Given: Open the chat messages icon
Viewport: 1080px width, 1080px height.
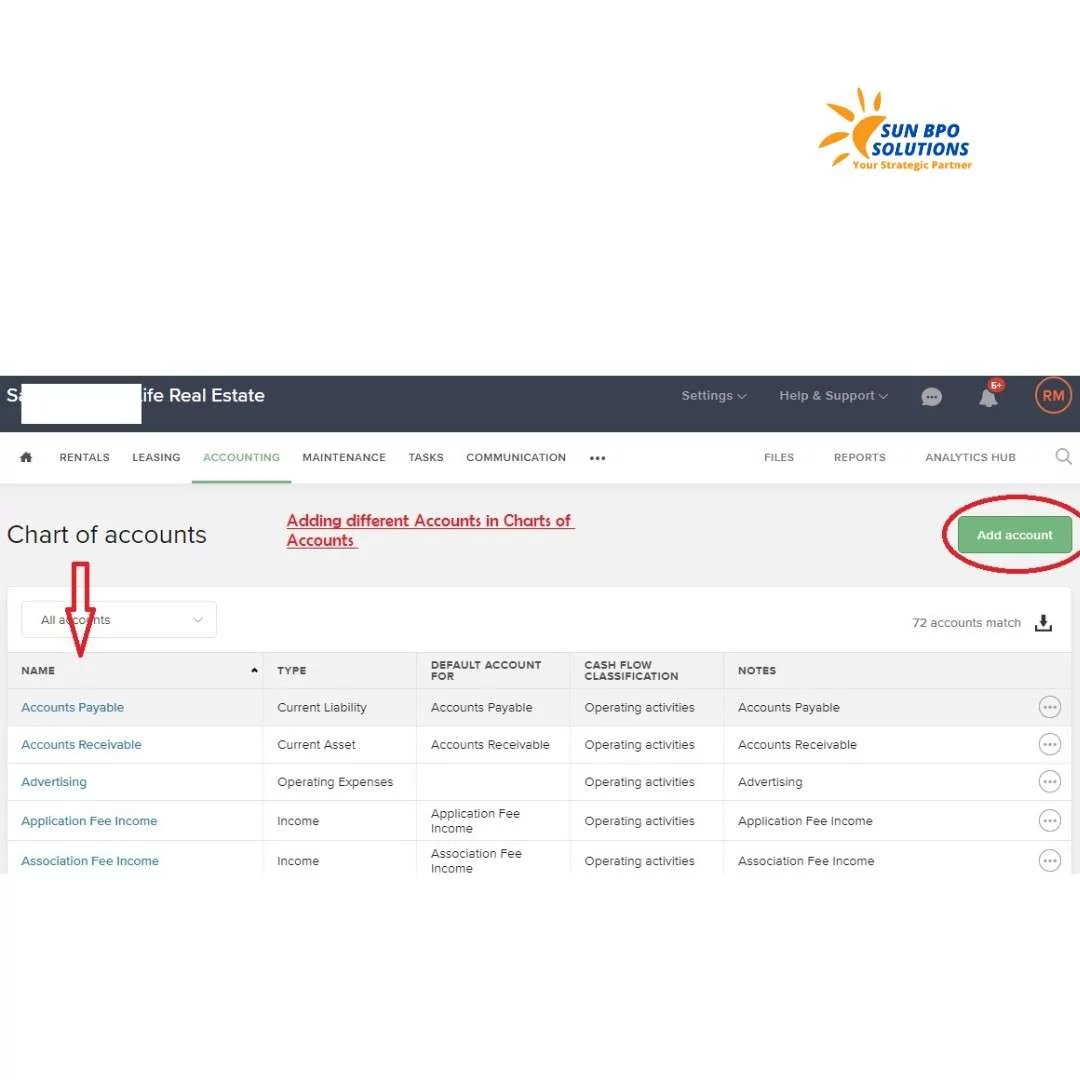Looking at the screenshot, I should coord(932,396).
